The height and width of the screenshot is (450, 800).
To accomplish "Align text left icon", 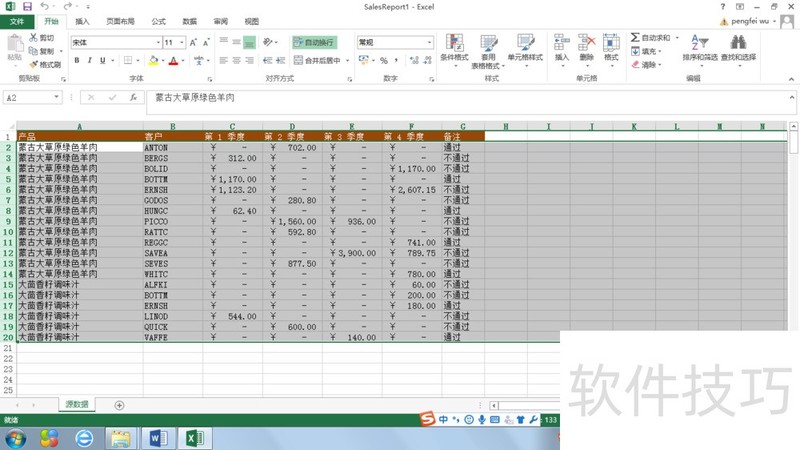I will click(223, 60).
